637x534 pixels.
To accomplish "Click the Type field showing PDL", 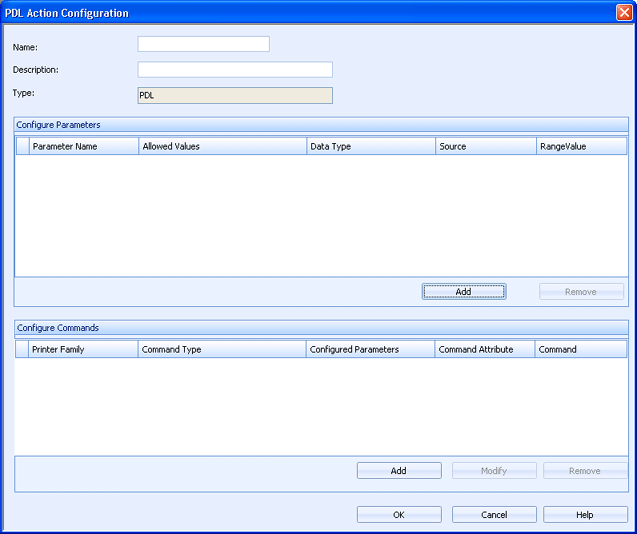I will pyautogui.click(x=235, y=96).
